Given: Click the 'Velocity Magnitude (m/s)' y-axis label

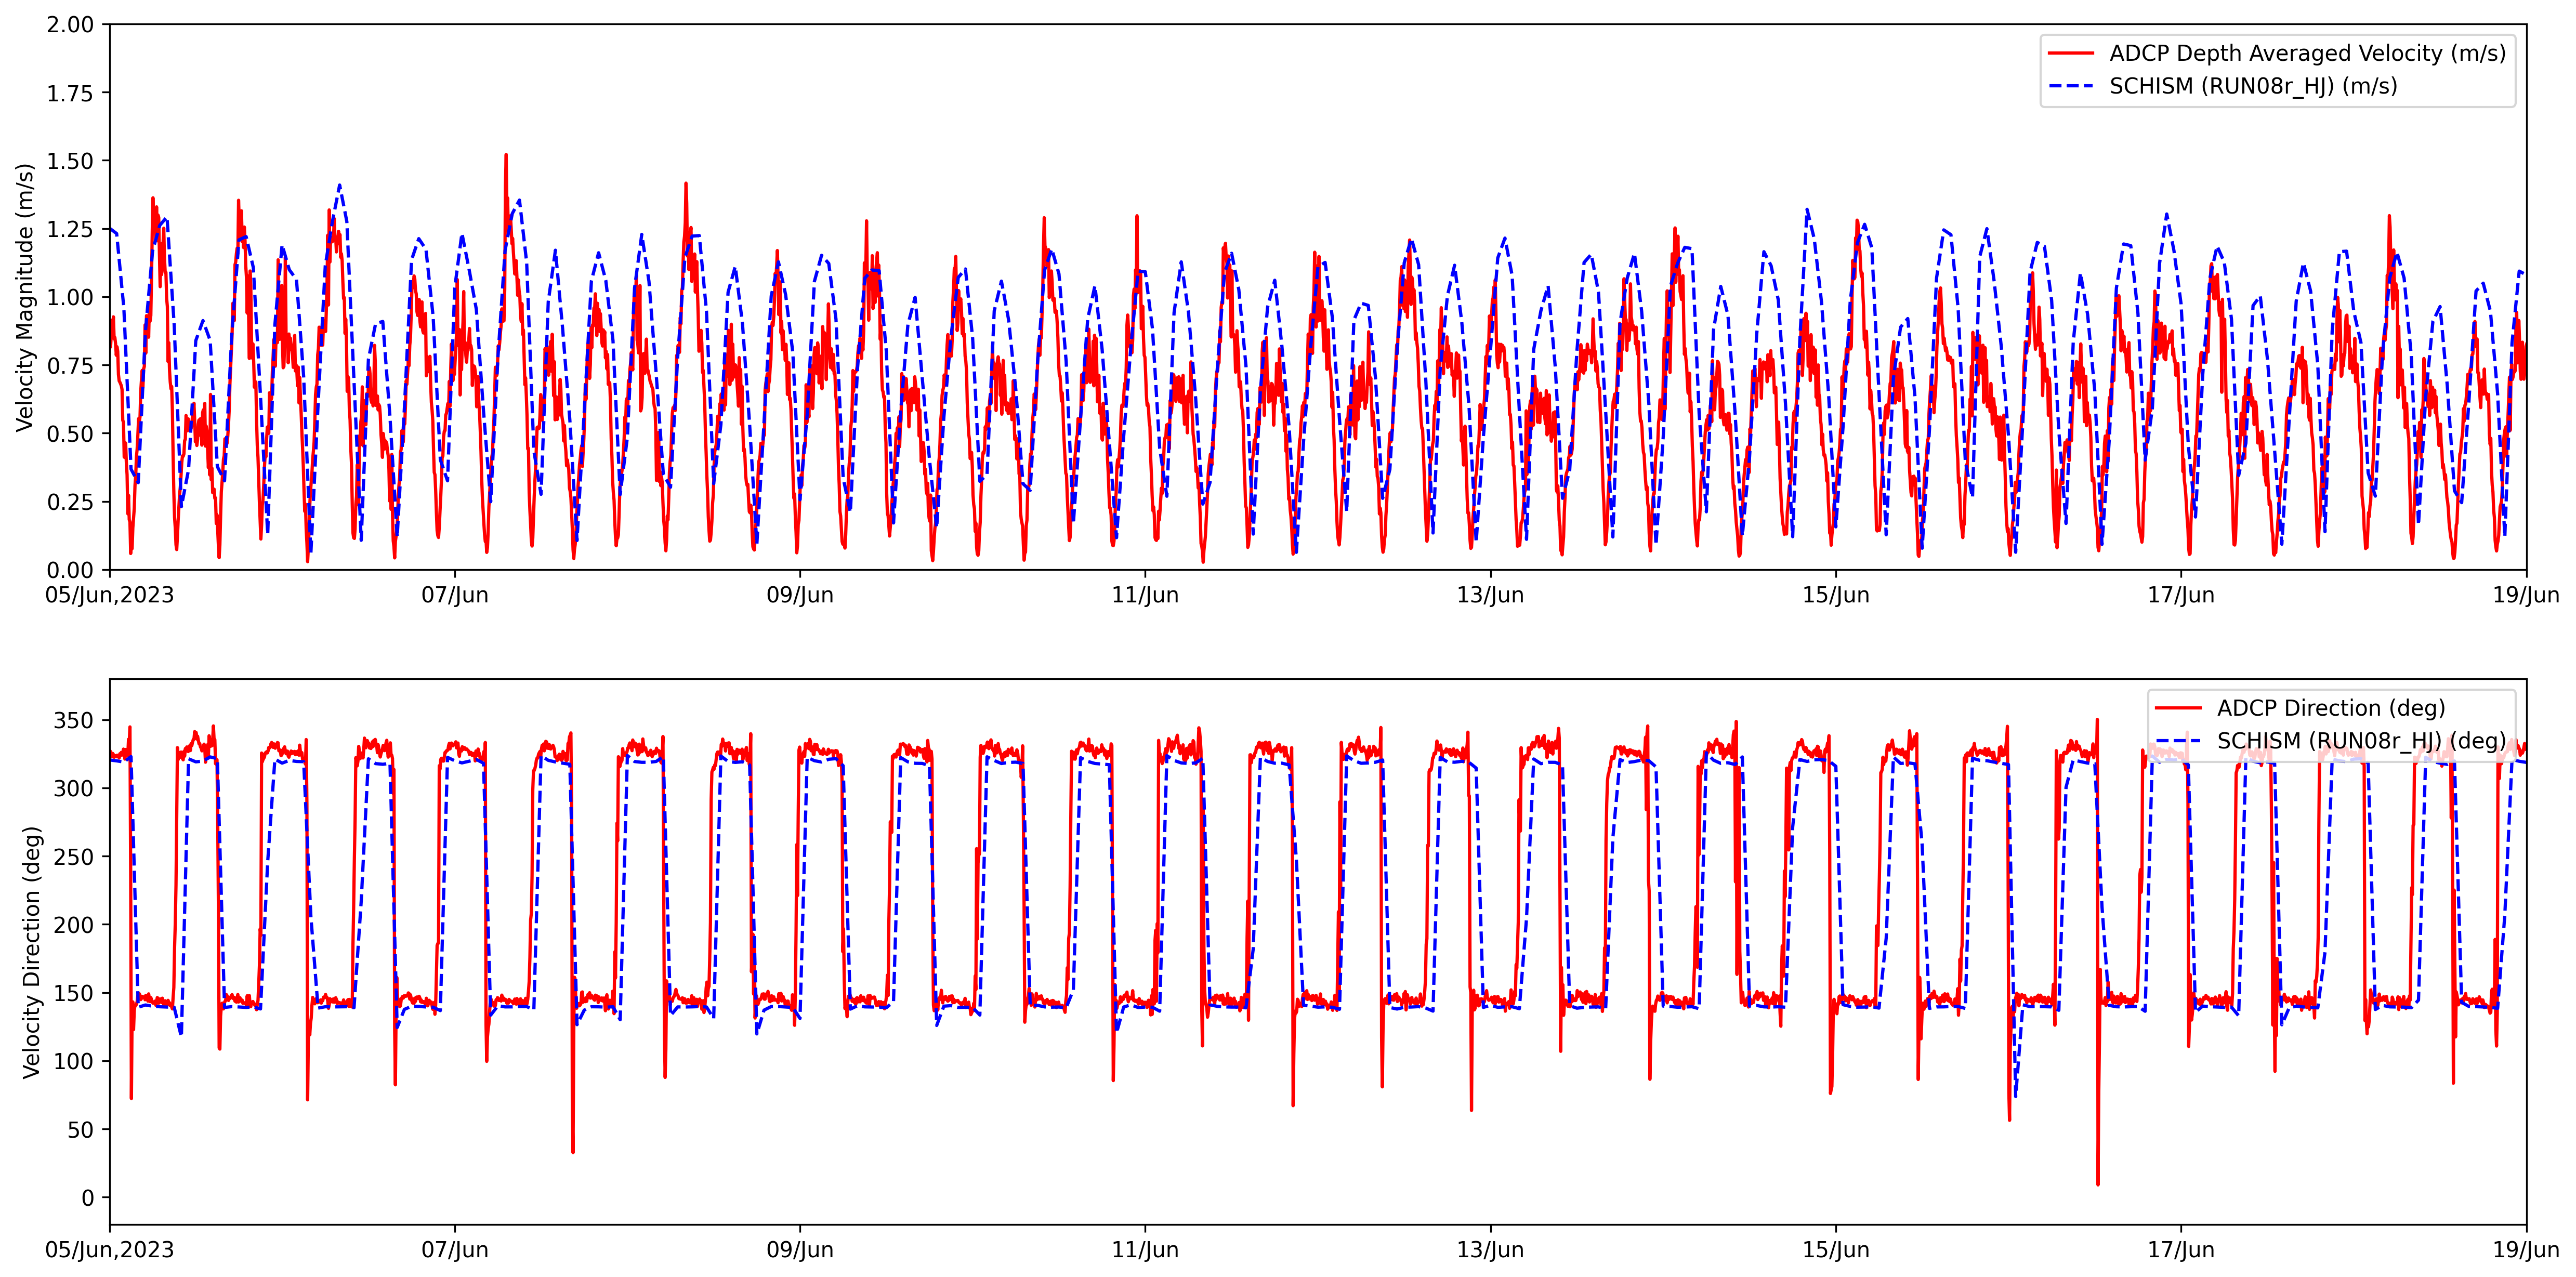Looking at the screenshot, I should [x=25, y=297].
